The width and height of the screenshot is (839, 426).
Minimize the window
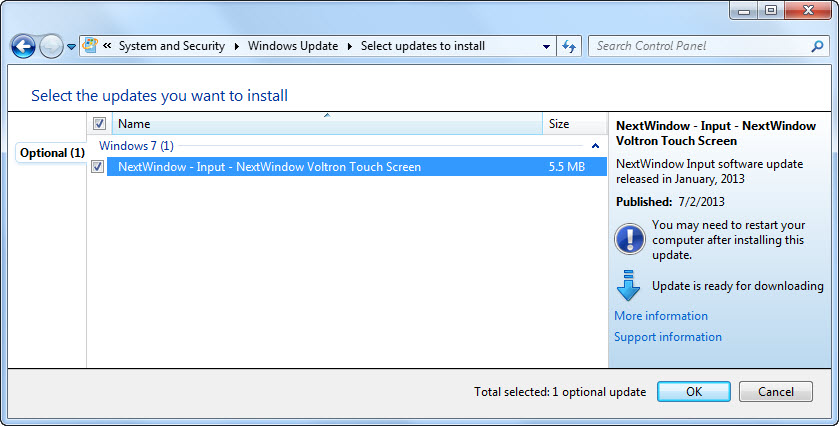pyautogui.click(x=744, y=10)
